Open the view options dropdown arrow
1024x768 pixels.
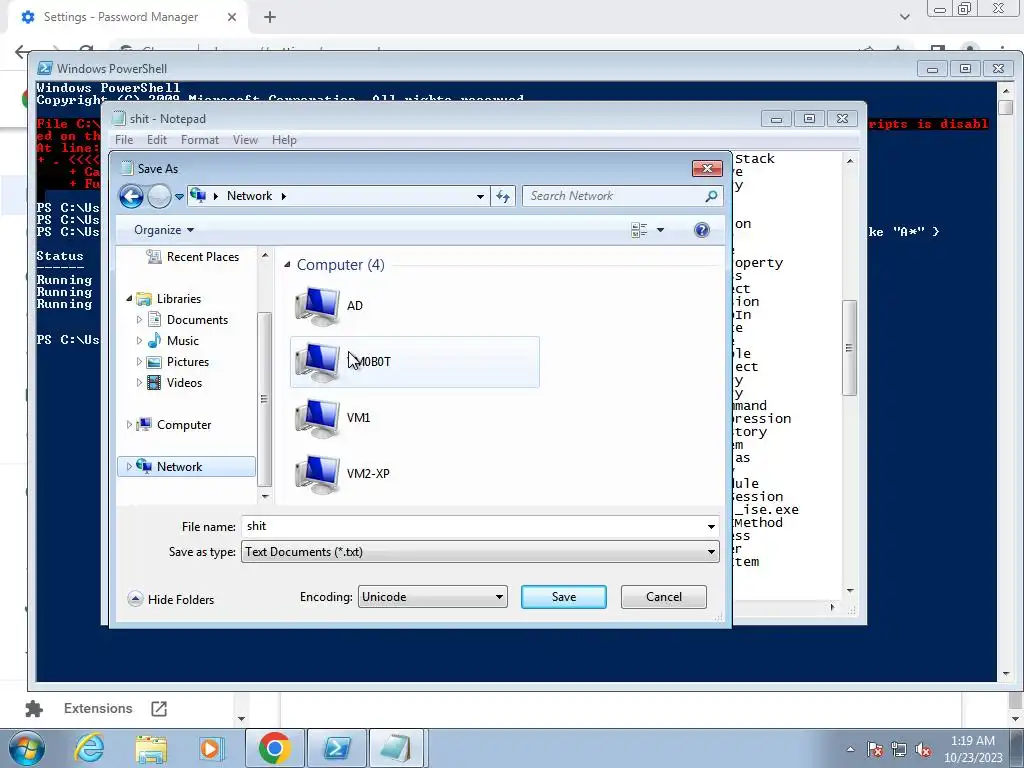[x=660, y=230]
